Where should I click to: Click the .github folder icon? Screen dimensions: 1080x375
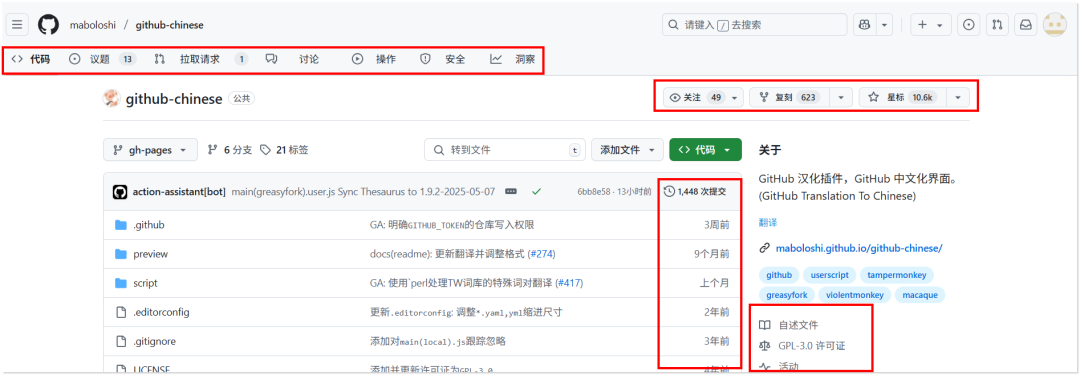tap(121, 225)
